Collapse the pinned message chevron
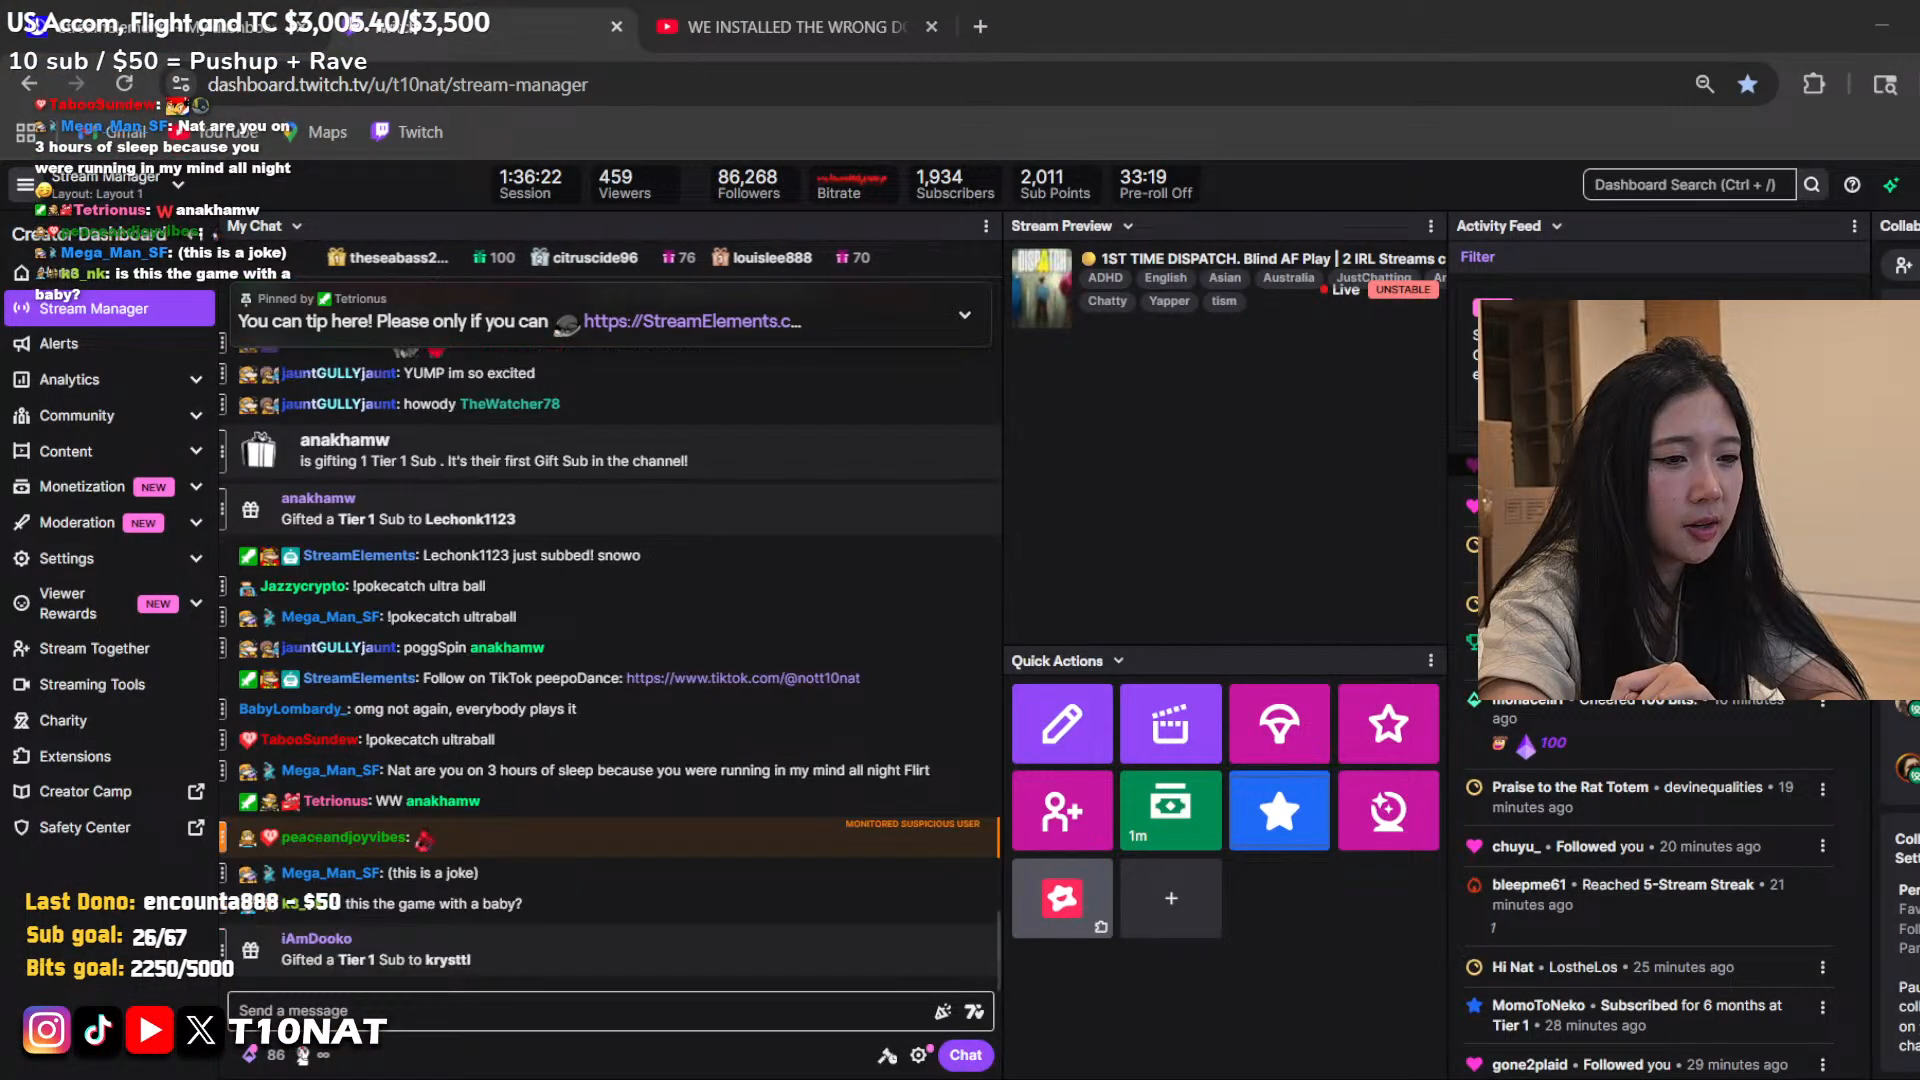 pyautogui.click(x=964, y=315)
